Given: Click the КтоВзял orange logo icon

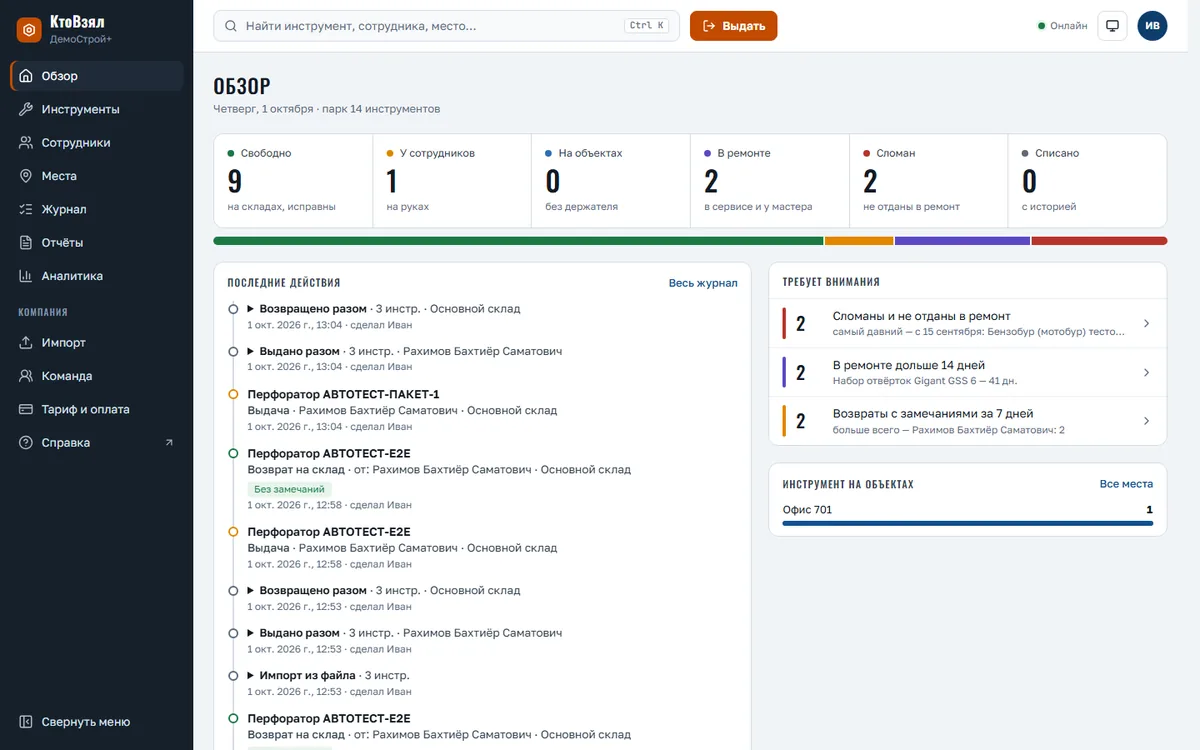Looking at the screenshot, I should point(29,30).
